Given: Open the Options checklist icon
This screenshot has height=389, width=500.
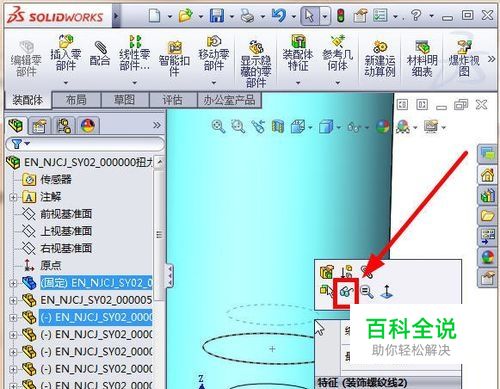Looking at the screenshot, I should (x=381, y=15).
